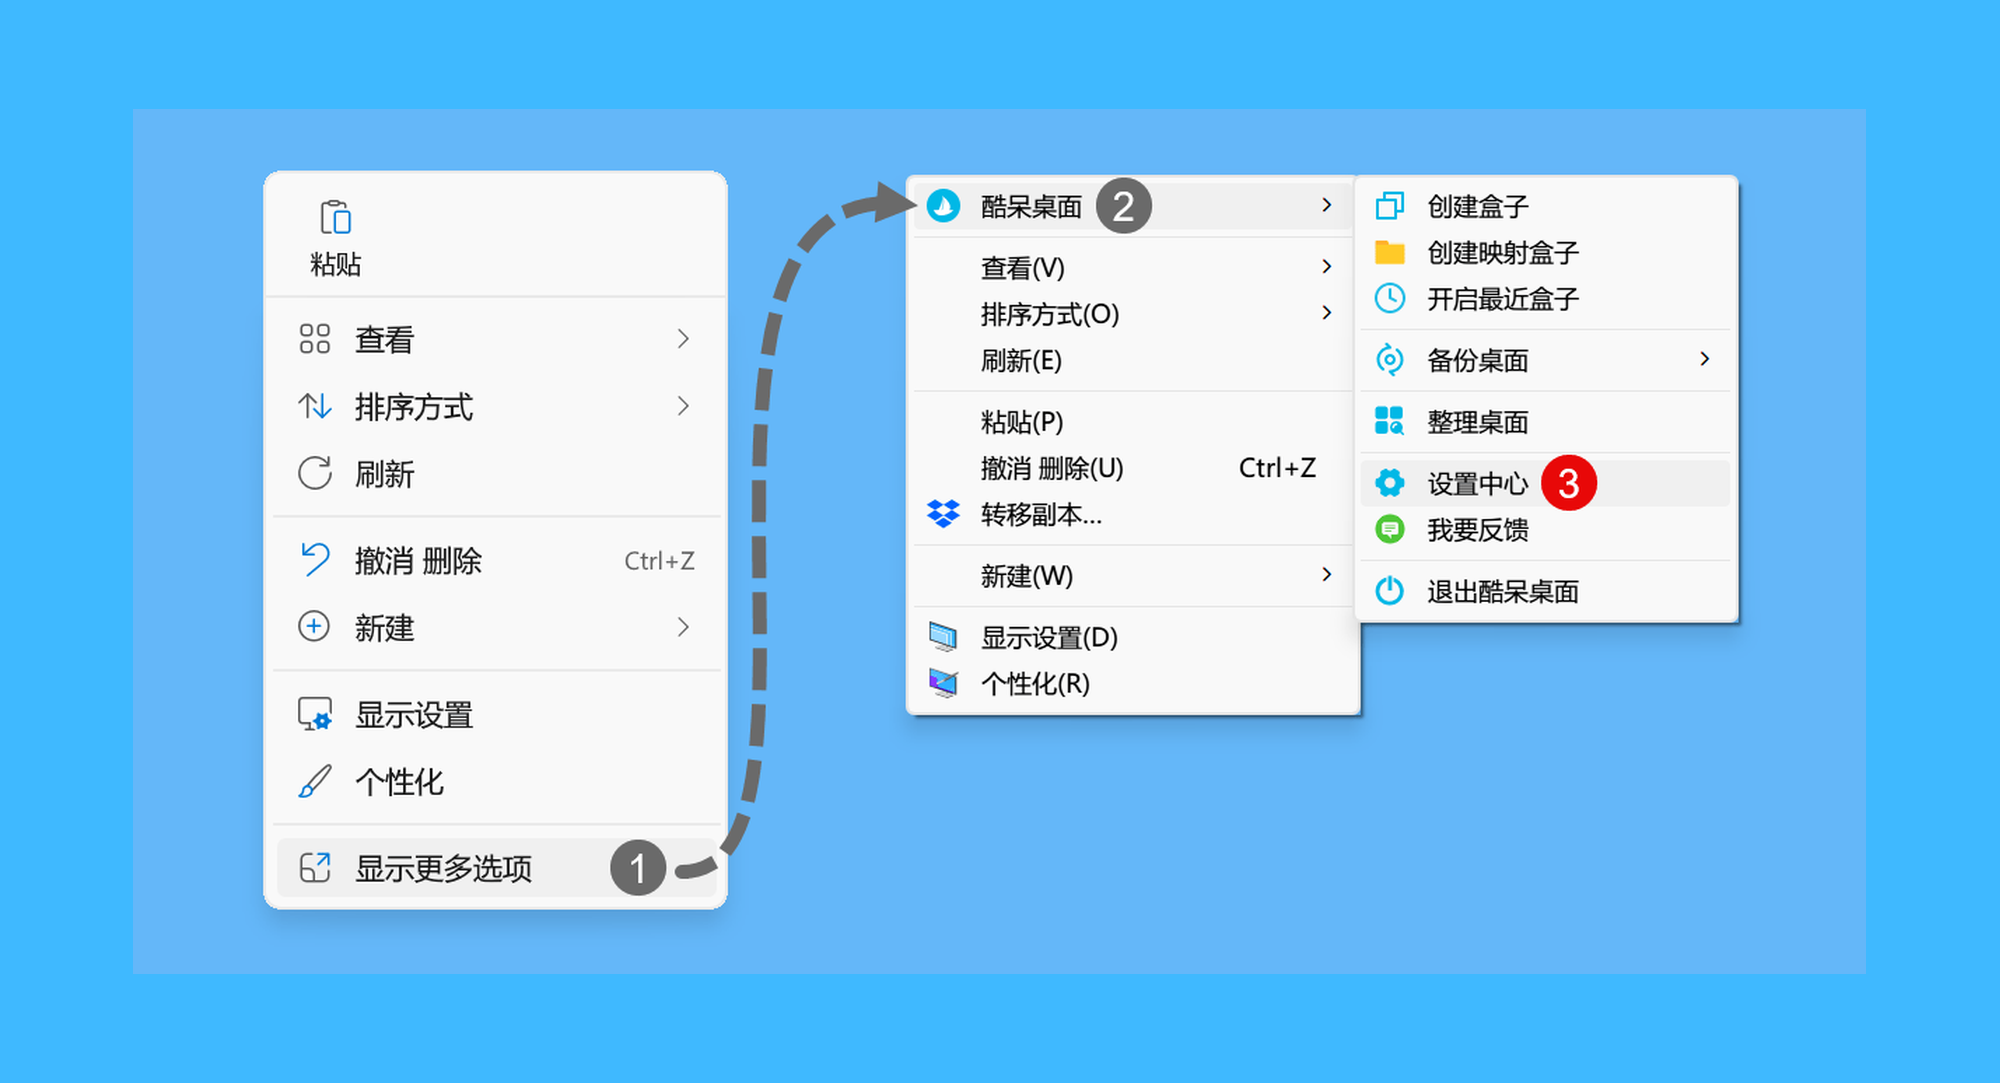Screen dimensions: 2000x1083
Task: Select 粘贴(P) in classic menu
Action: click(1133, 422)
